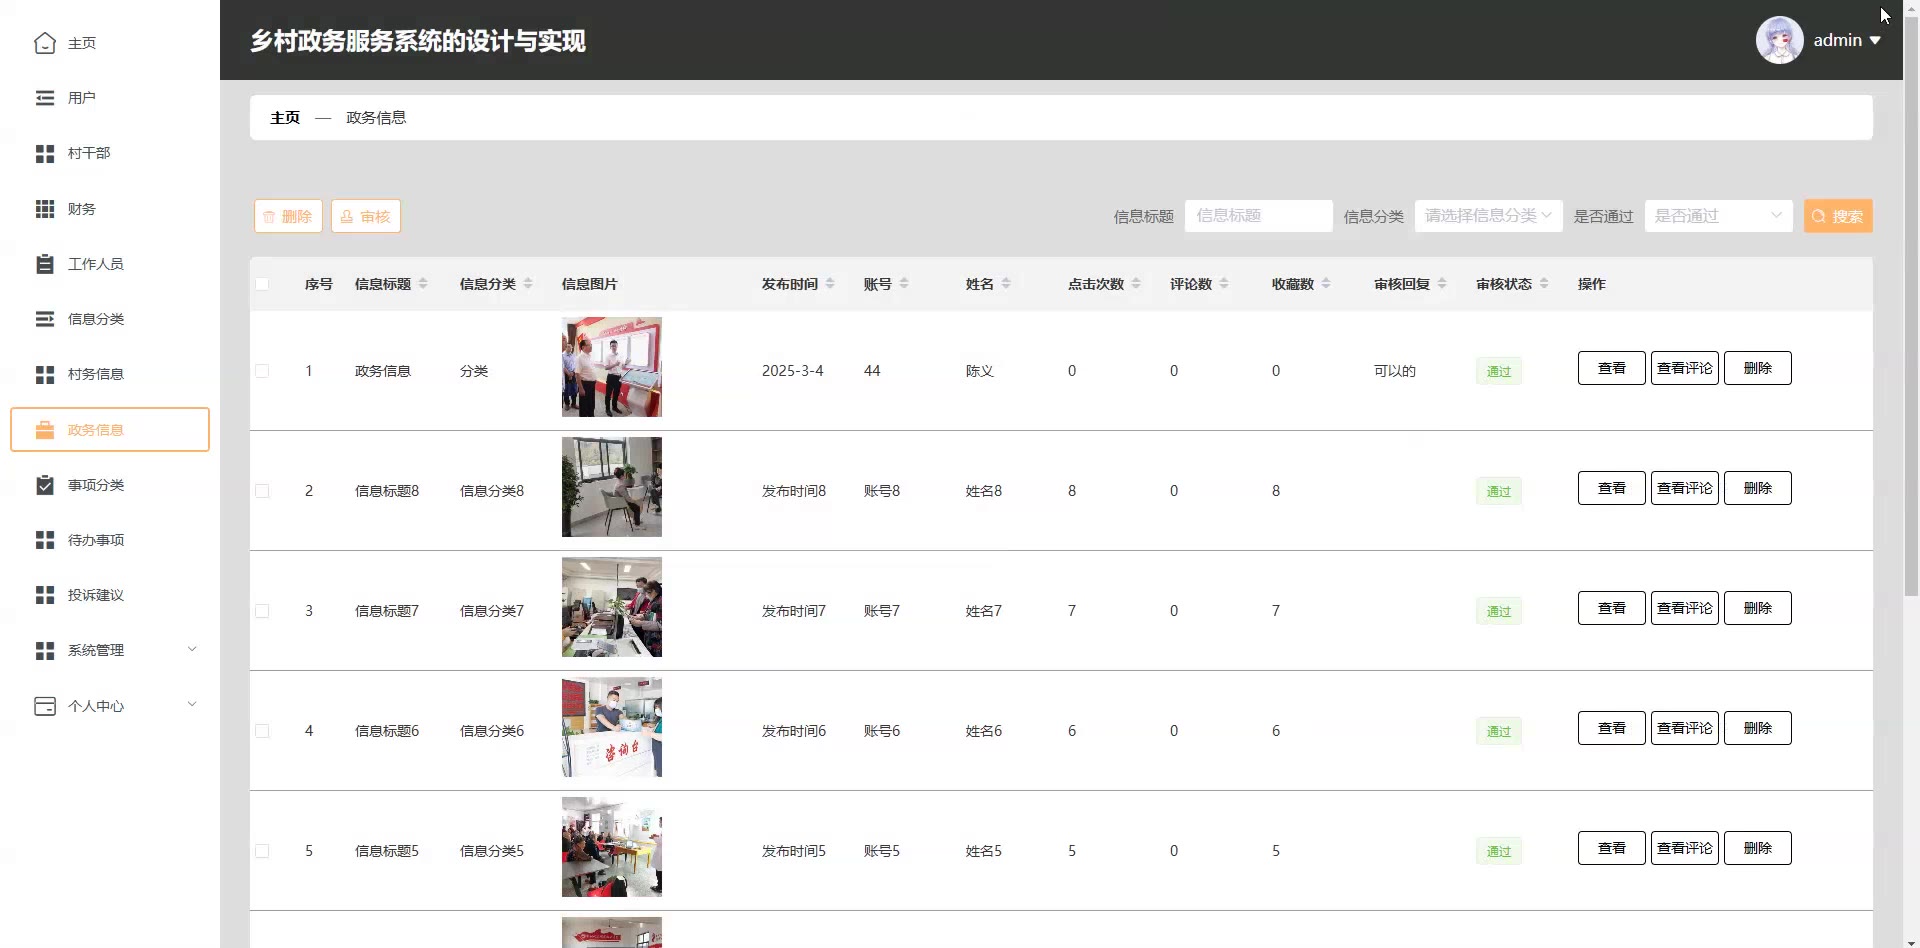Click the 工作人员 clipboard icon
Viewport: 1920px width, 948px height.
(45, 264)
